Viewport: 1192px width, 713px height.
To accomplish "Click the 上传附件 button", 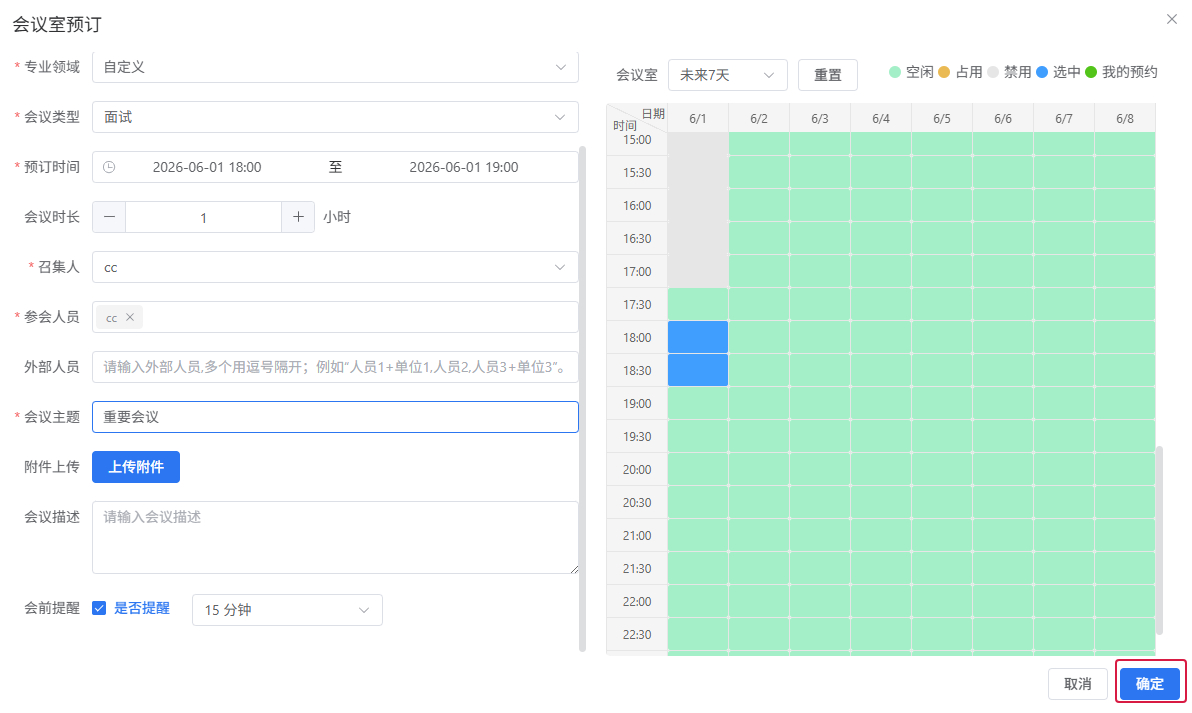I will [136, 467].
